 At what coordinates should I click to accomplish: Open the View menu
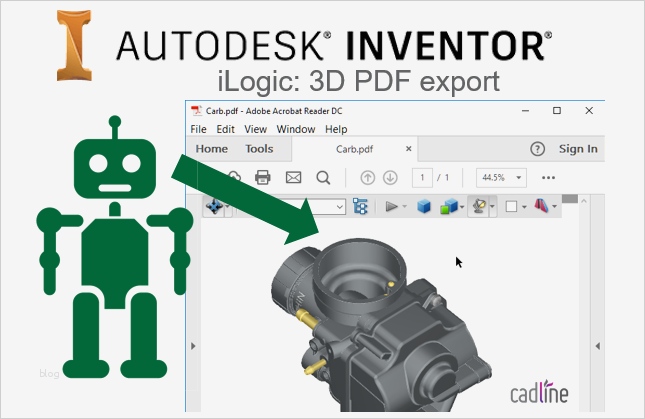pyautogui.click(x=255, y=129)
